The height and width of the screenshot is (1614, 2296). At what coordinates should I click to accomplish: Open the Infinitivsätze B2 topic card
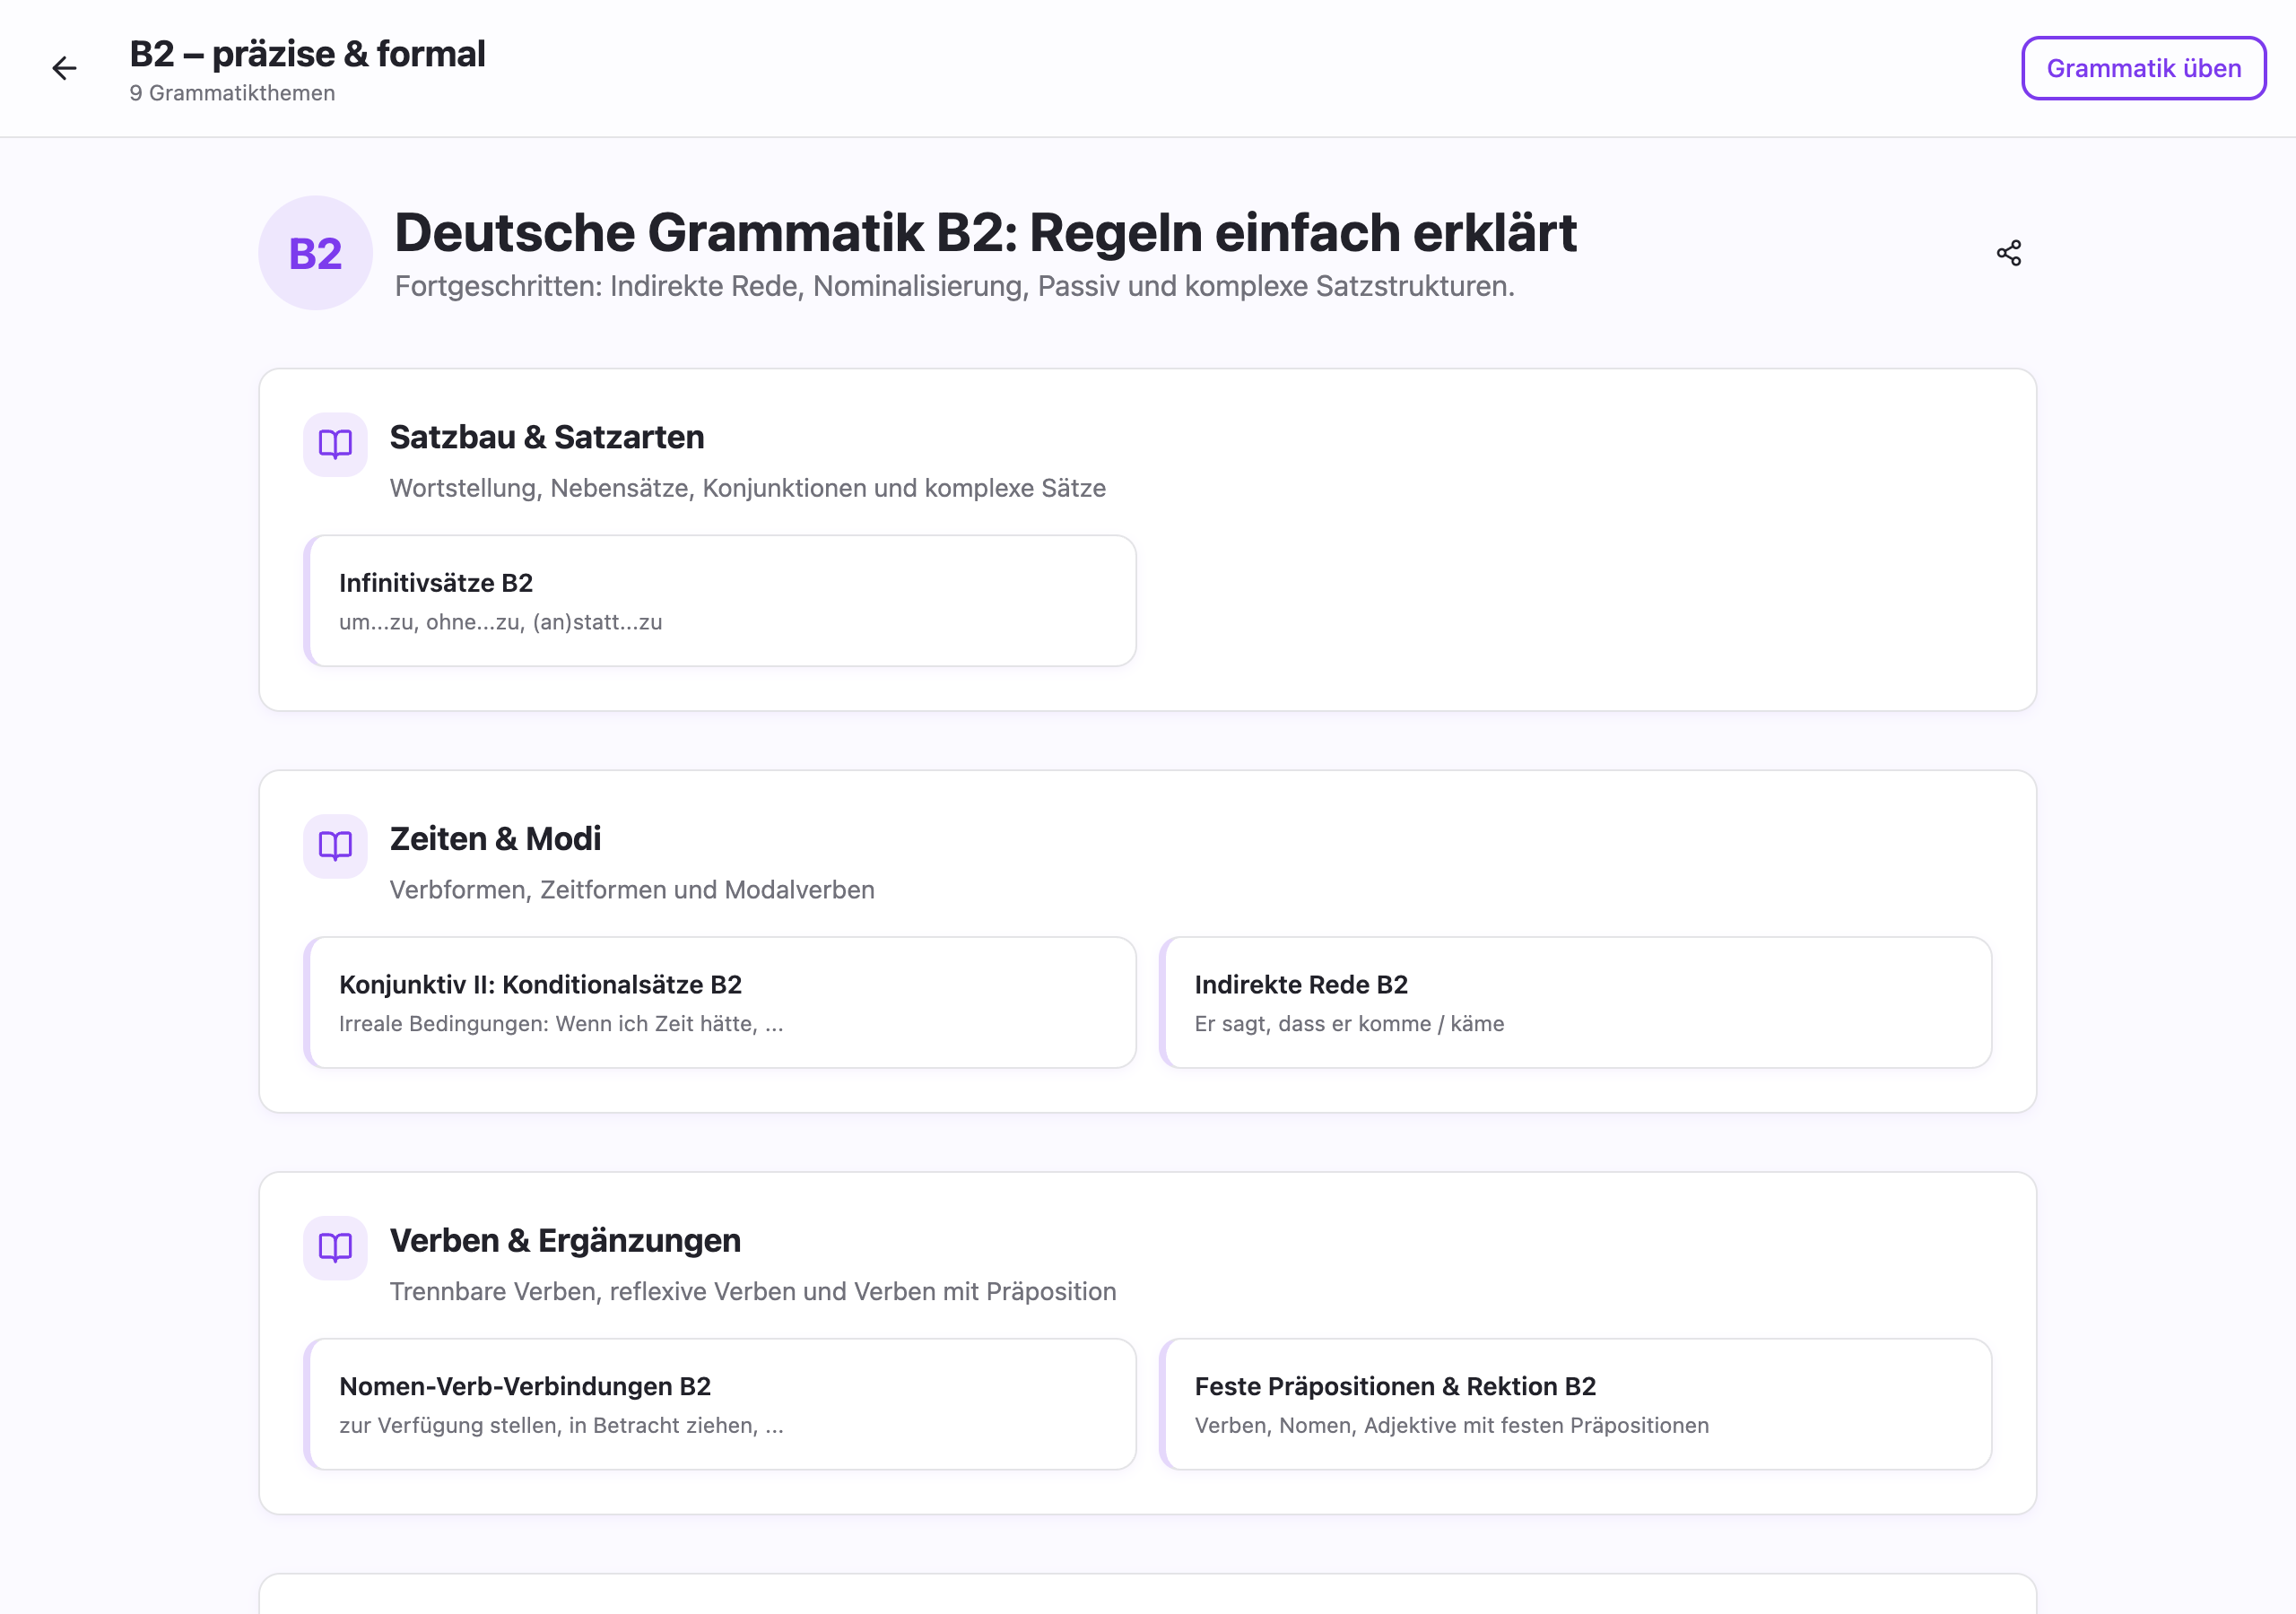722,600
